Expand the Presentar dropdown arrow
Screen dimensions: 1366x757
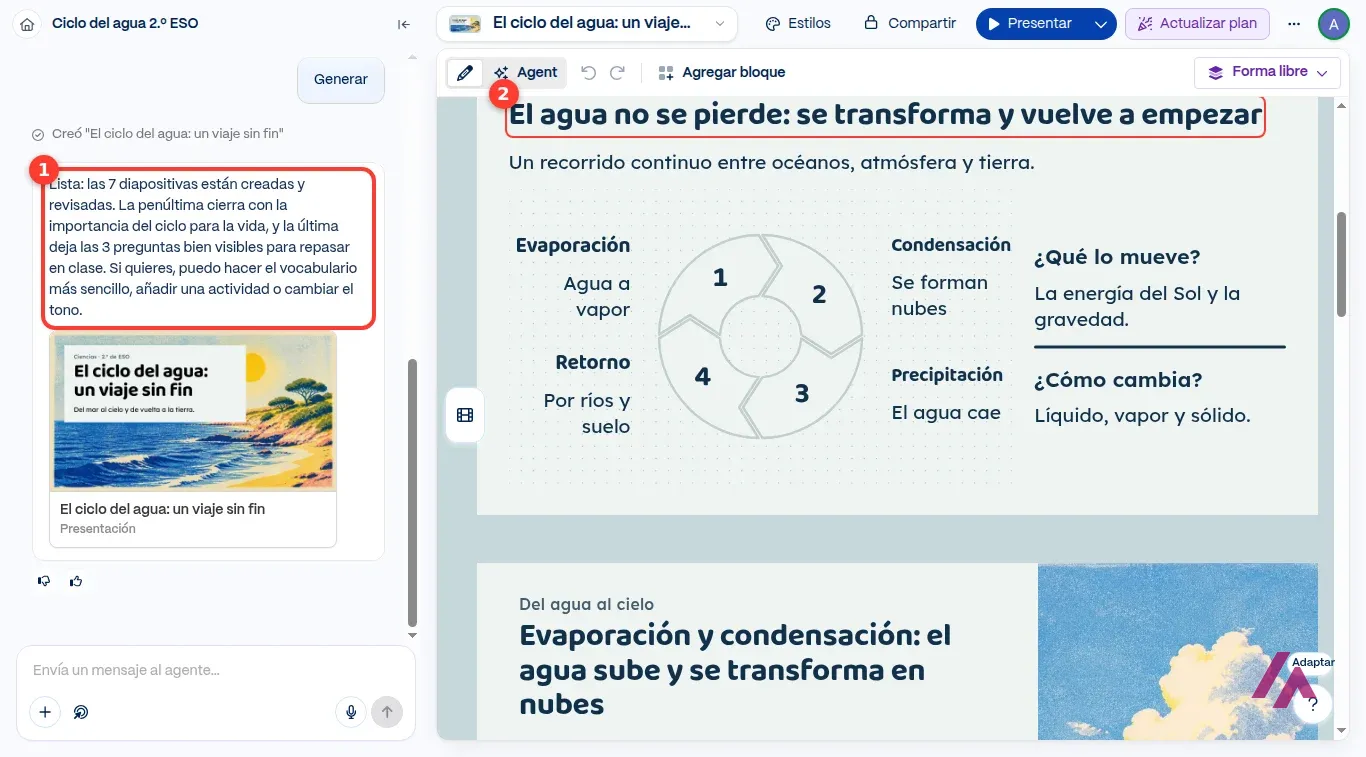point(1100,24)
